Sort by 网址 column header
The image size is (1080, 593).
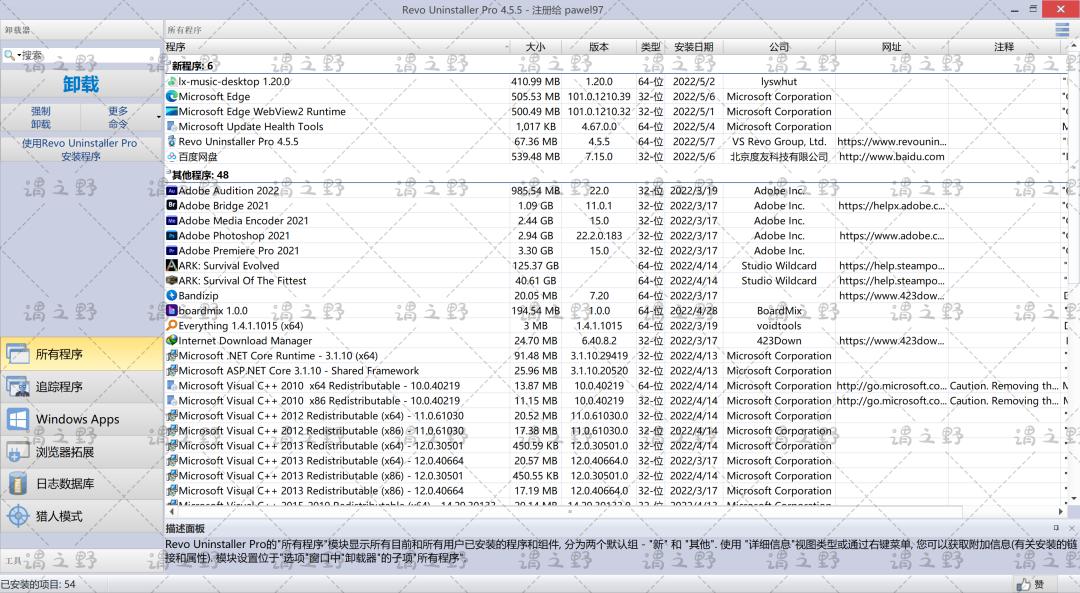point(891,47)
